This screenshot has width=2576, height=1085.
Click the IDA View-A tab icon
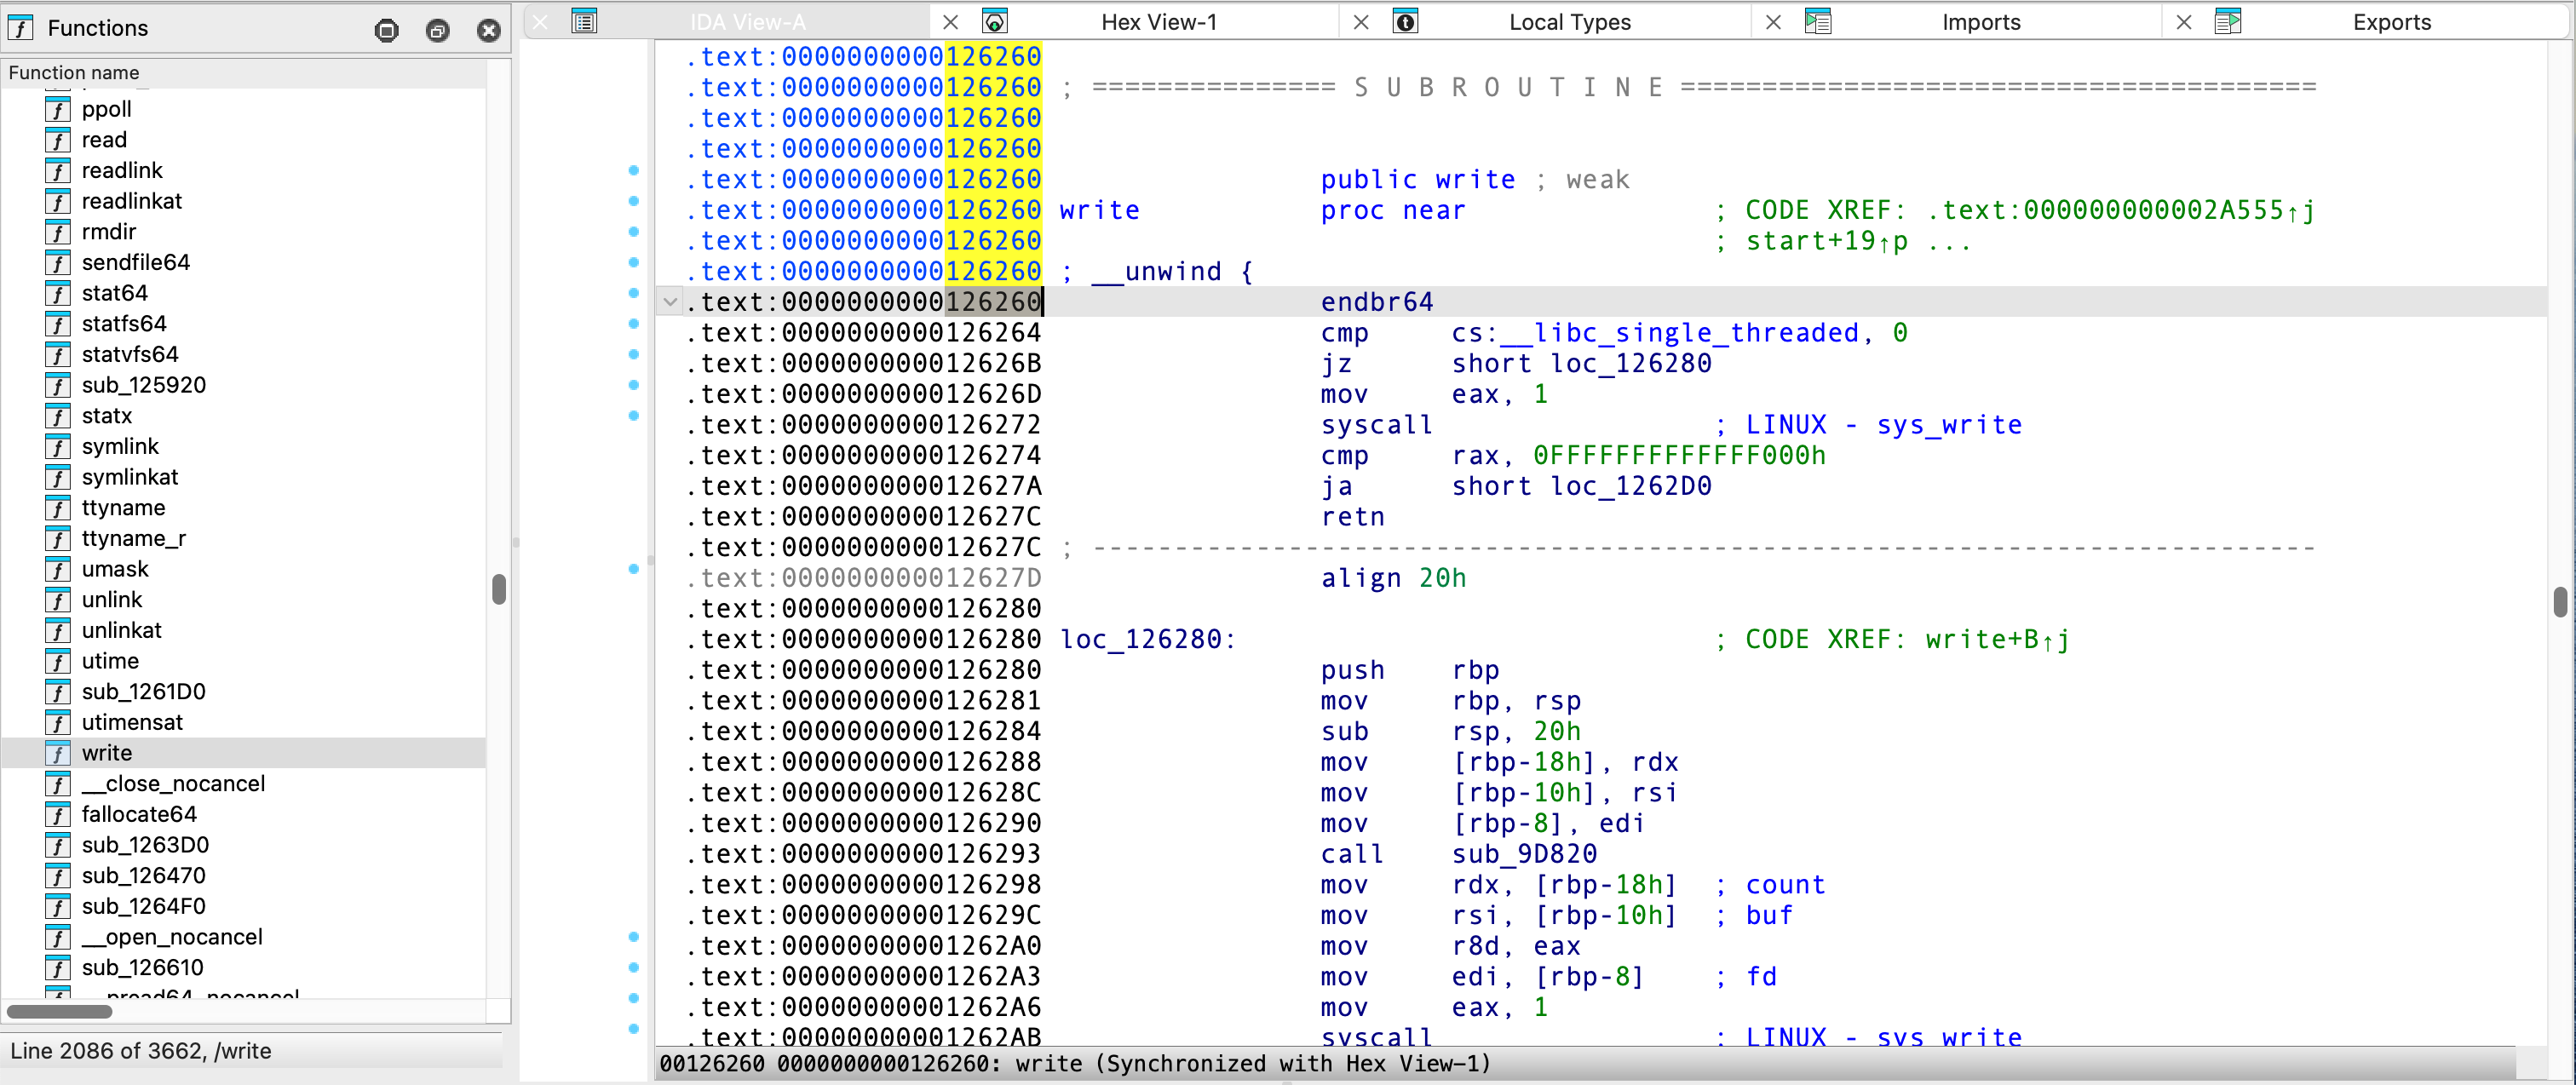coord(584,21)
